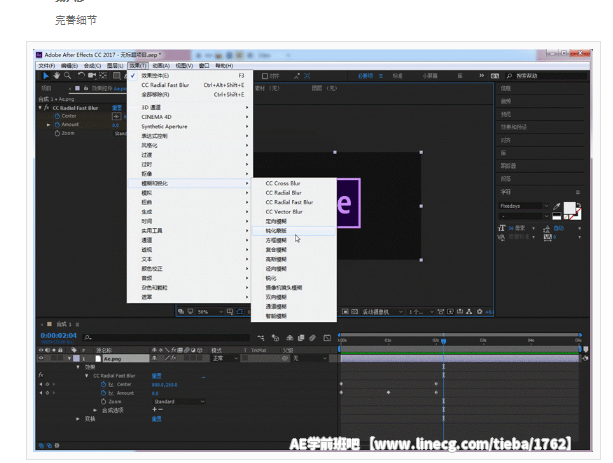Open the font style dropdown in Character panel

(524, 216)
